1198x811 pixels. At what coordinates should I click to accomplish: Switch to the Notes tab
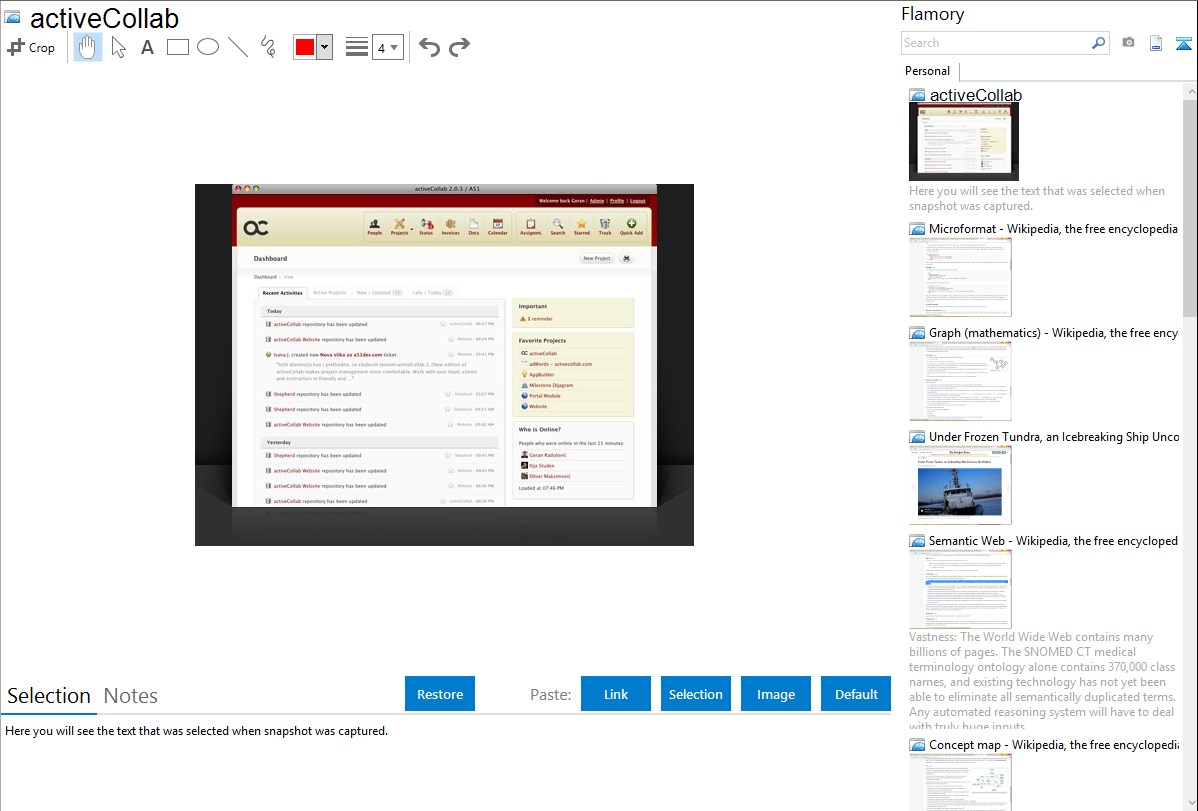click(x=131, y=696)
